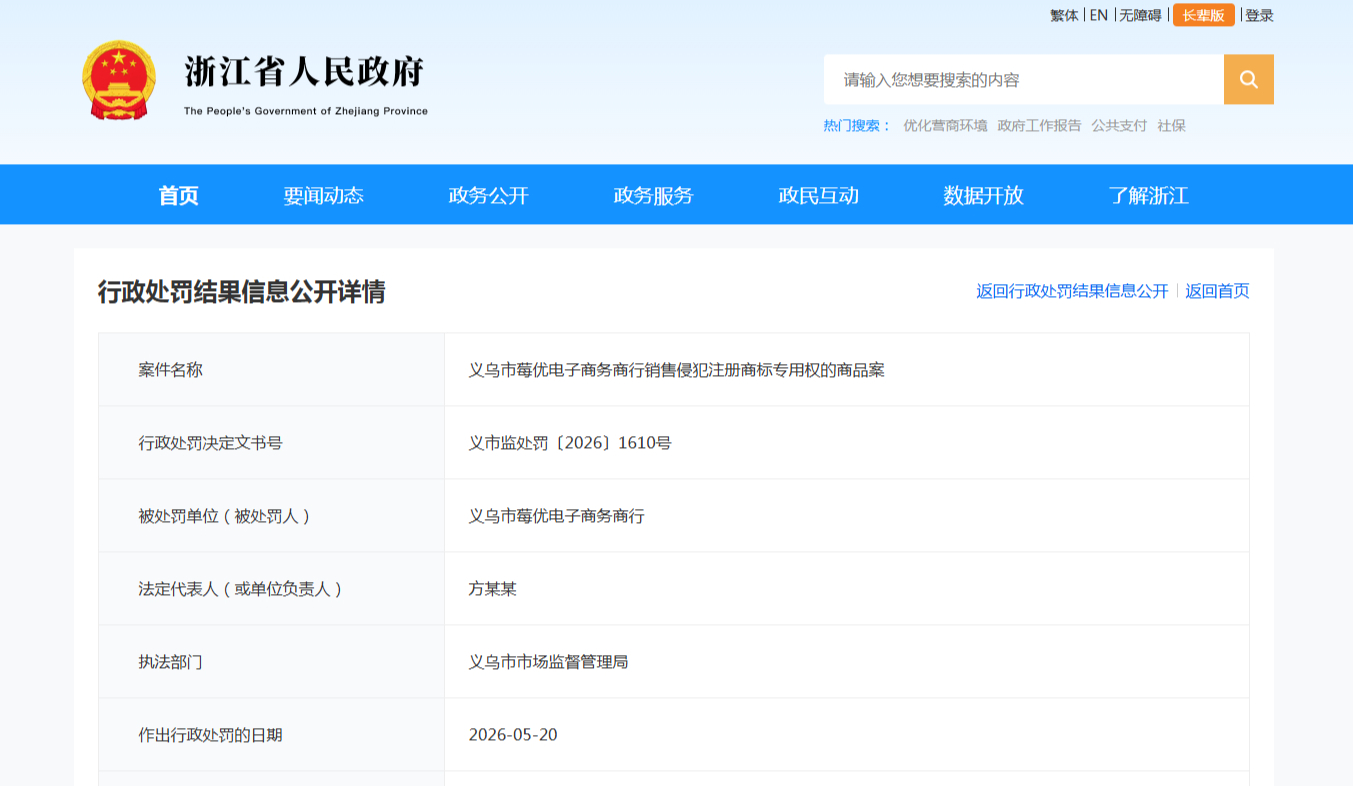
Task: Open the 政务公开 nav item
Action: [488, 195]
